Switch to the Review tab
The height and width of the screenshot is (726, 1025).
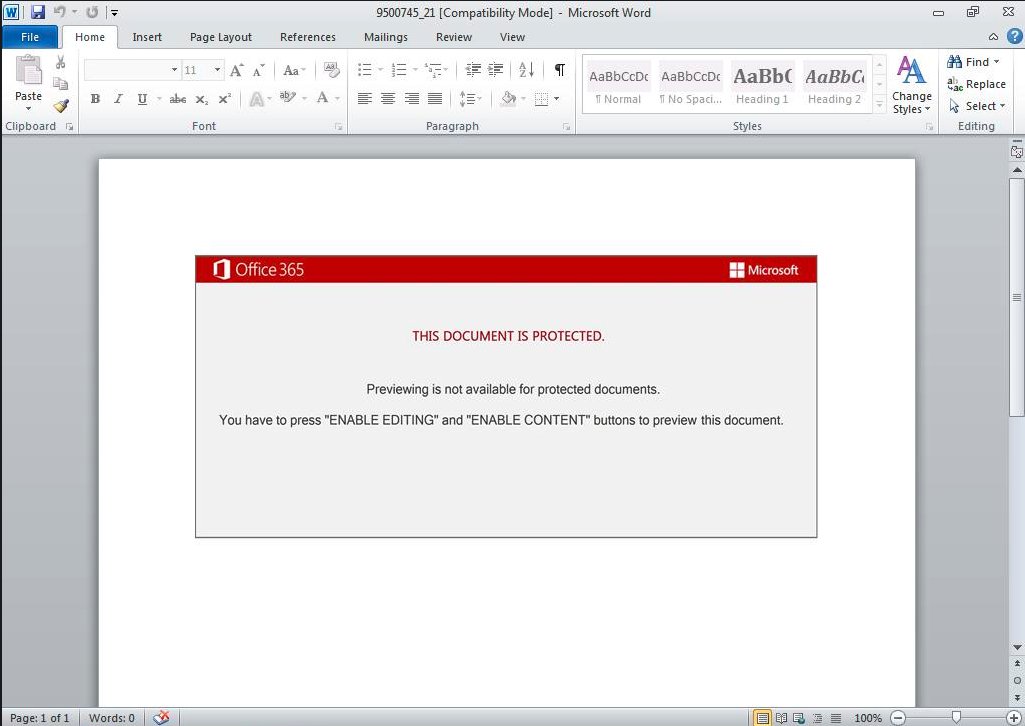(x=454, y=37)
